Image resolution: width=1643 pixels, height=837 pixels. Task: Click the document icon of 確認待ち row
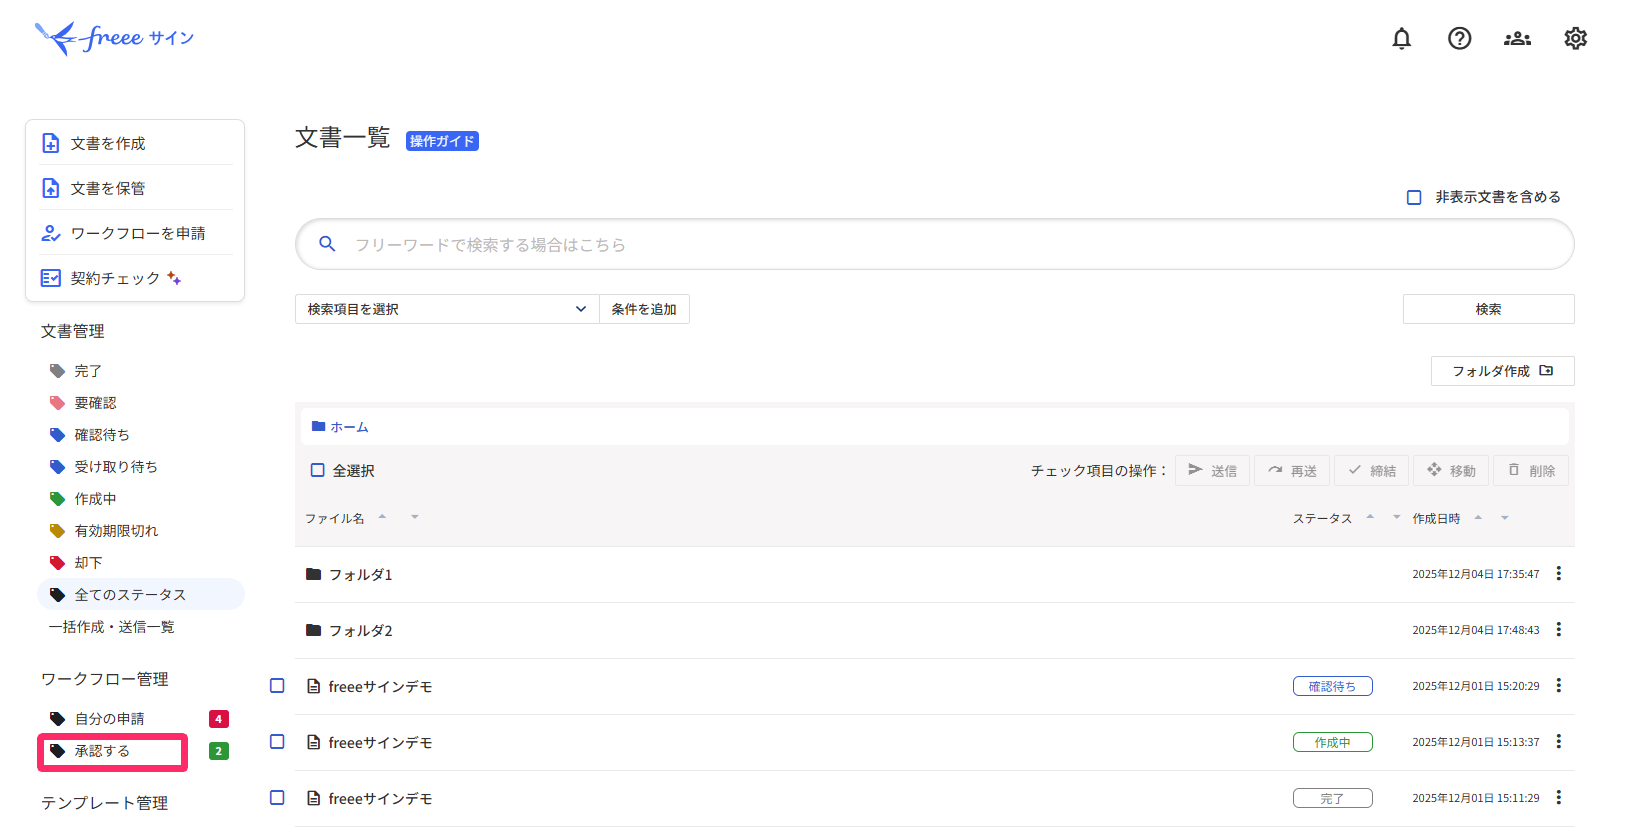[314, 687]
